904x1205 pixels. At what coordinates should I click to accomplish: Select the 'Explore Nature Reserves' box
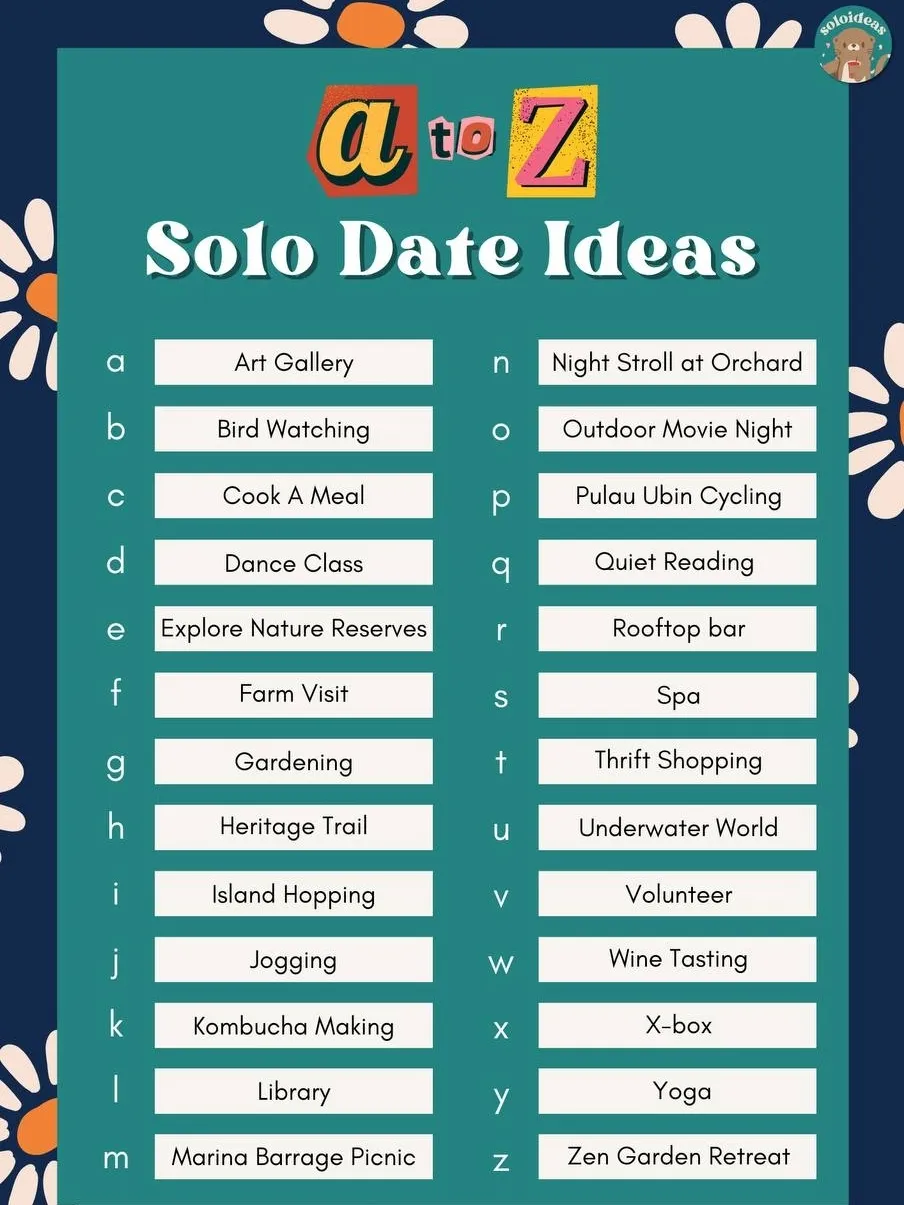tap(294, 628)
